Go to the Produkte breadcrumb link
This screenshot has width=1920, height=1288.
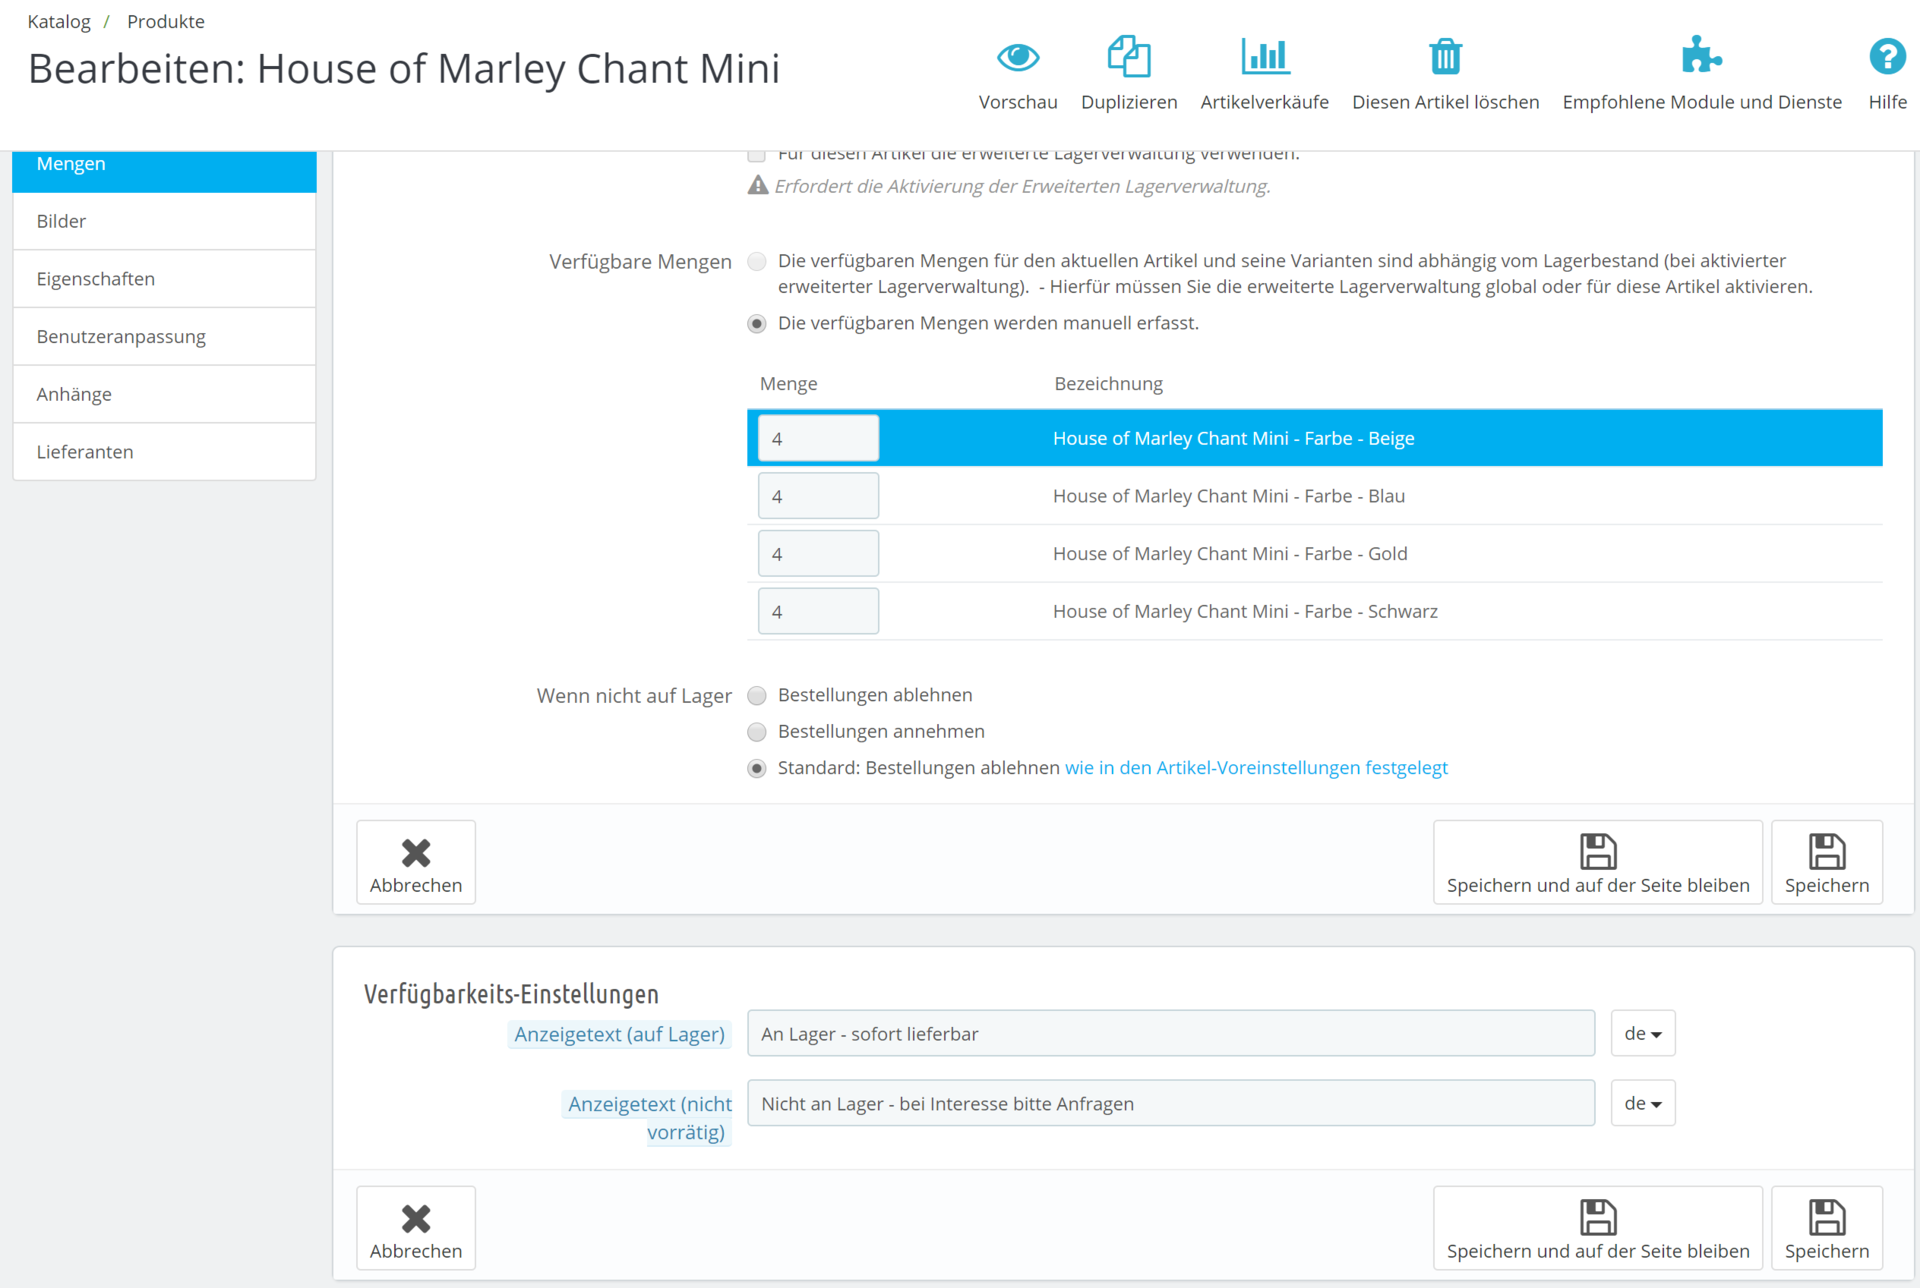click(166, 22)
